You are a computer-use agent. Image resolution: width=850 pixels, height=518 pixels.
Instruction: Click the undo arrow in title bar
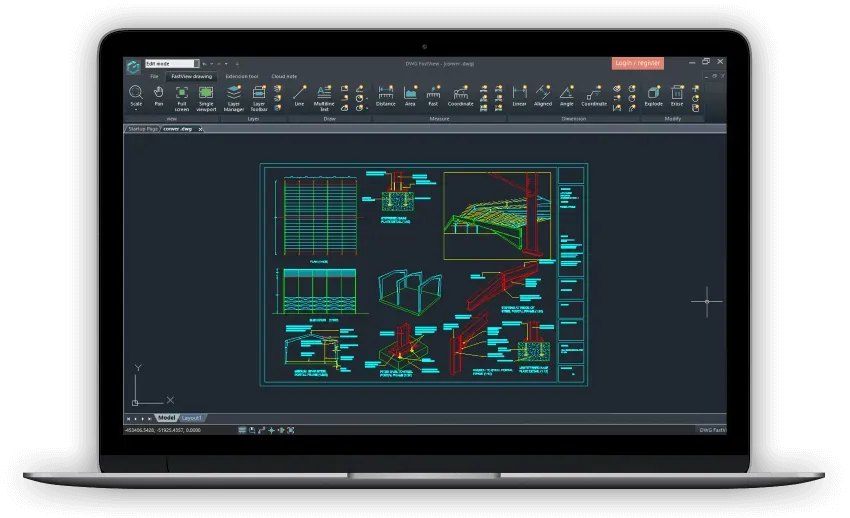204,64
